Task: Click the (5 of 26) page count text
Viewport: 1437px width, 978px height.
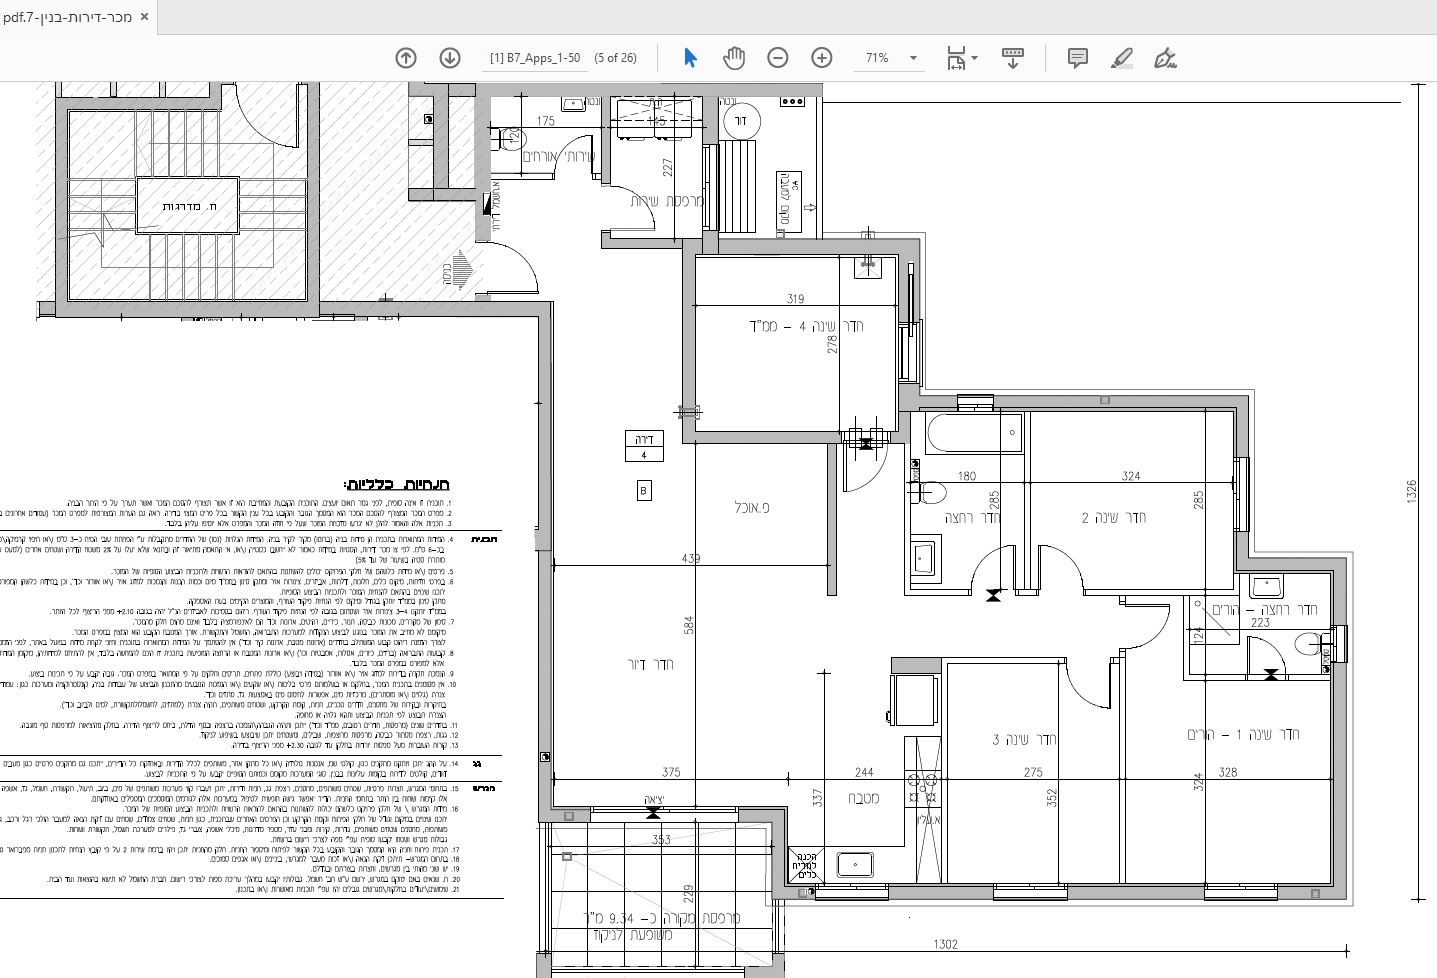Action: click(x=615, y=58)
